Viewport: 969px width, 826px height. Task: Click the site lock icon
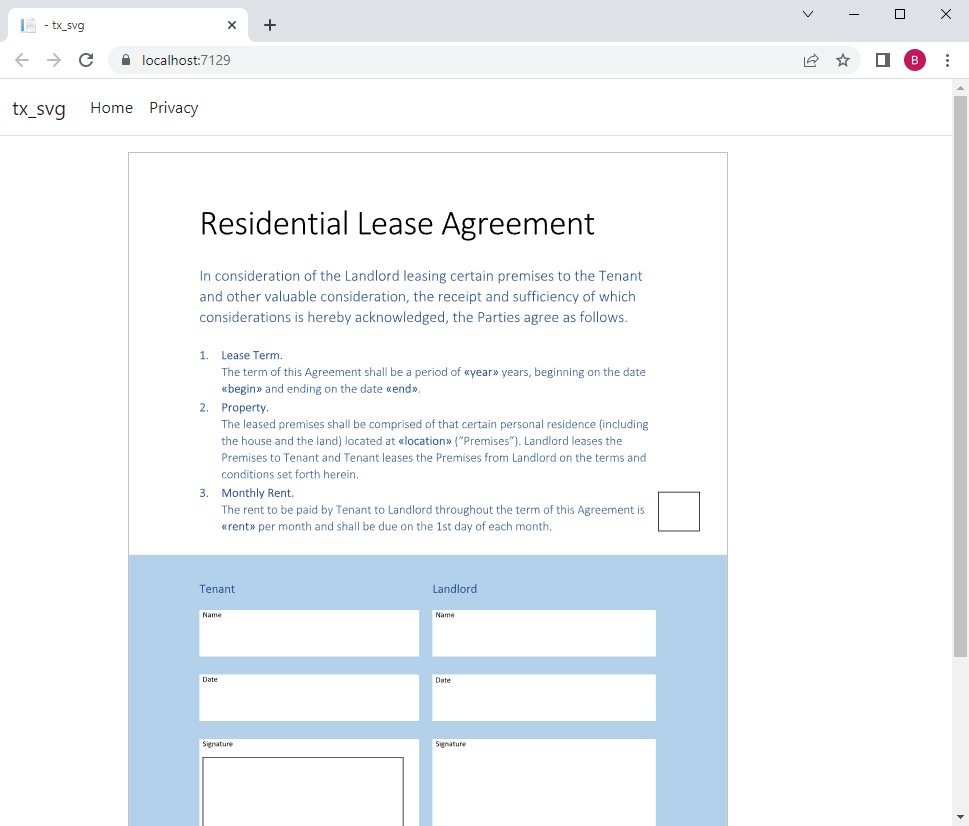(x=126, y=60)
